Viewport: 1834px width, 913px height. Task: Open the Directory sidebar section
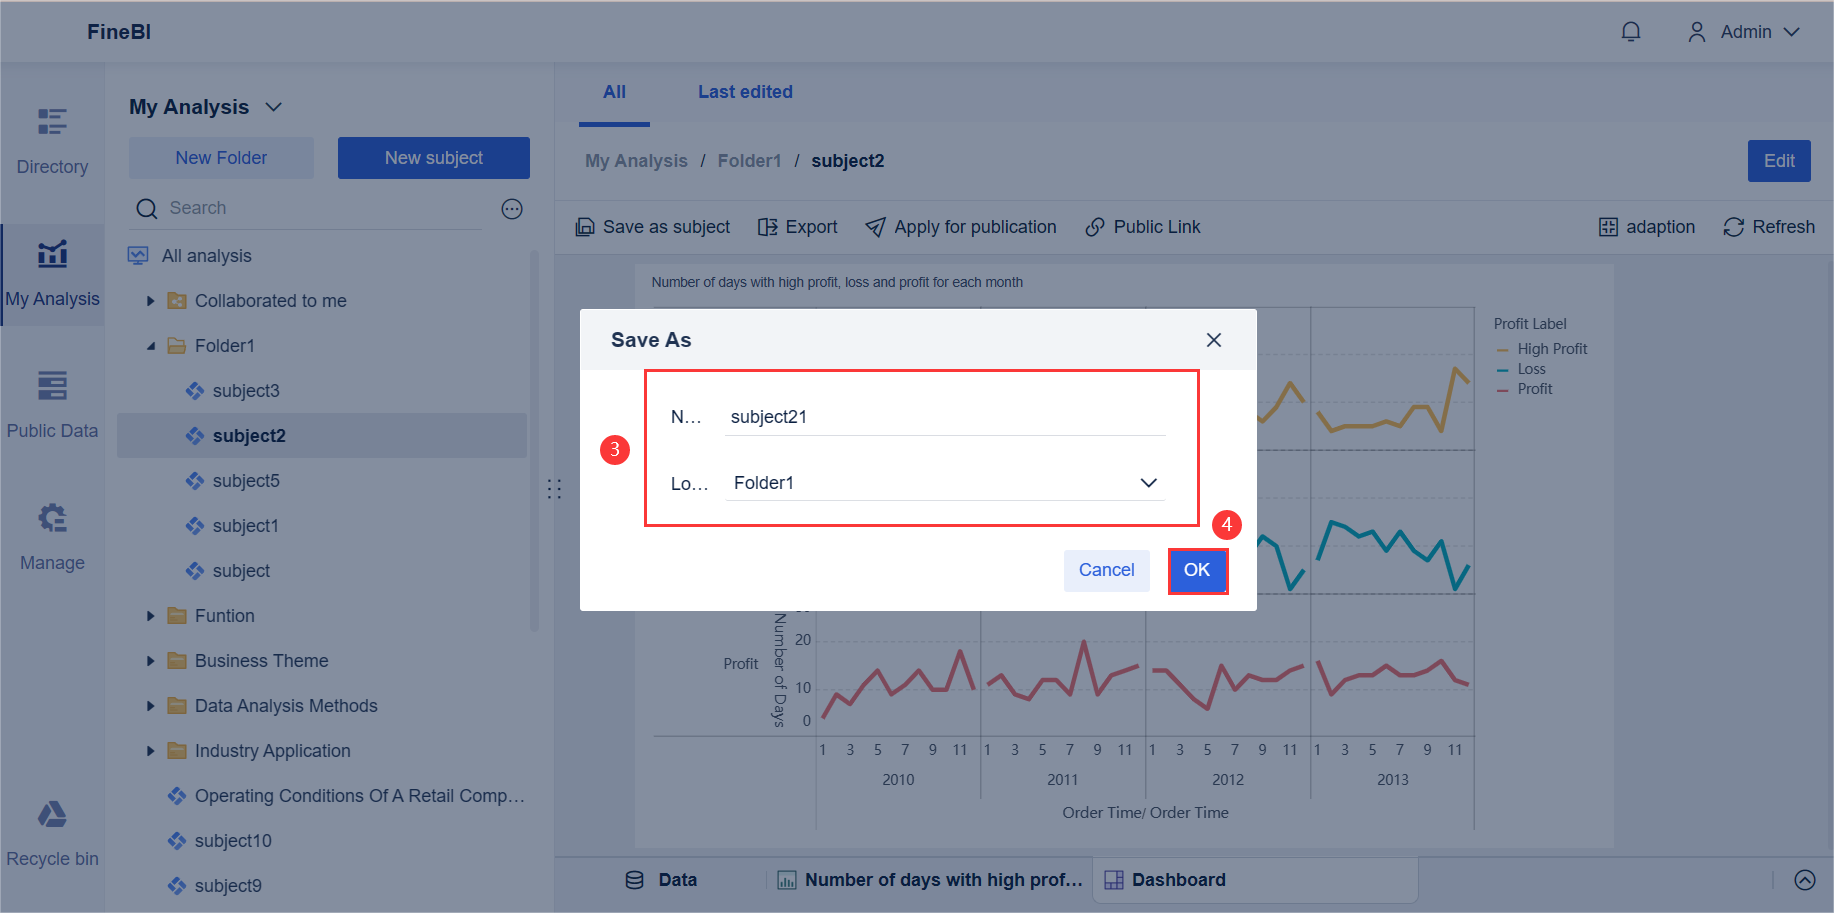[x=52, y=140]
